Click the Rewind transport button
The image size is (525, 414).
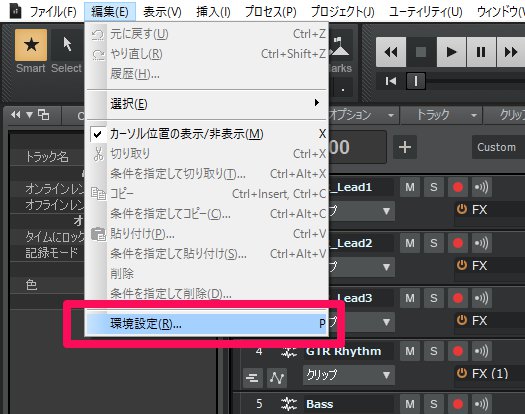point(391,52)
